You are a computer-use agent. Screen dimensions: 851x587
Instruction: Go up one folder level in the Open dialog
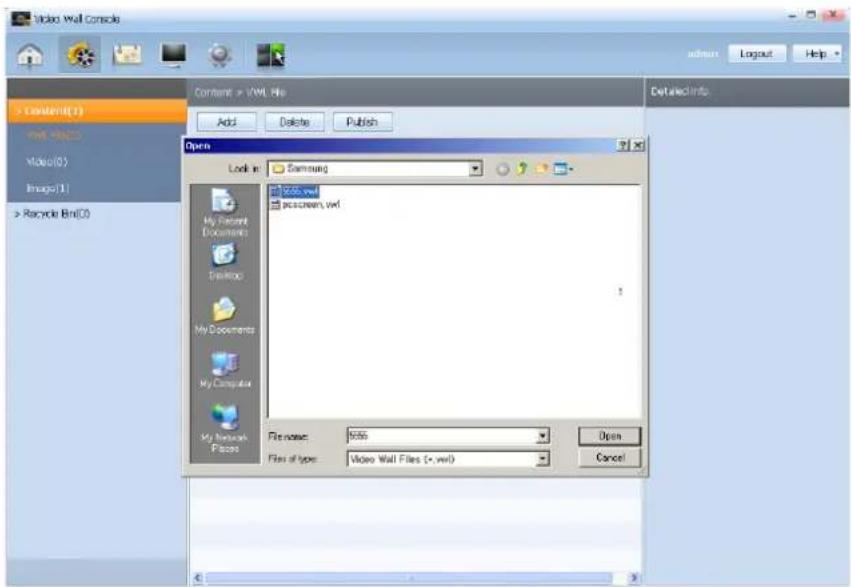[x=522, y=169]
